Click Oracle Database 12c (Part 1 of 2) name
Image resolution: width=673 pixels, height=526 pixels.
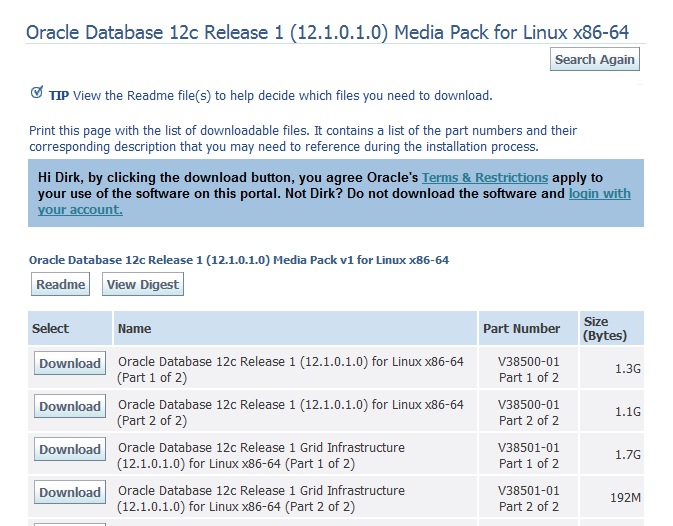(291, 369)
